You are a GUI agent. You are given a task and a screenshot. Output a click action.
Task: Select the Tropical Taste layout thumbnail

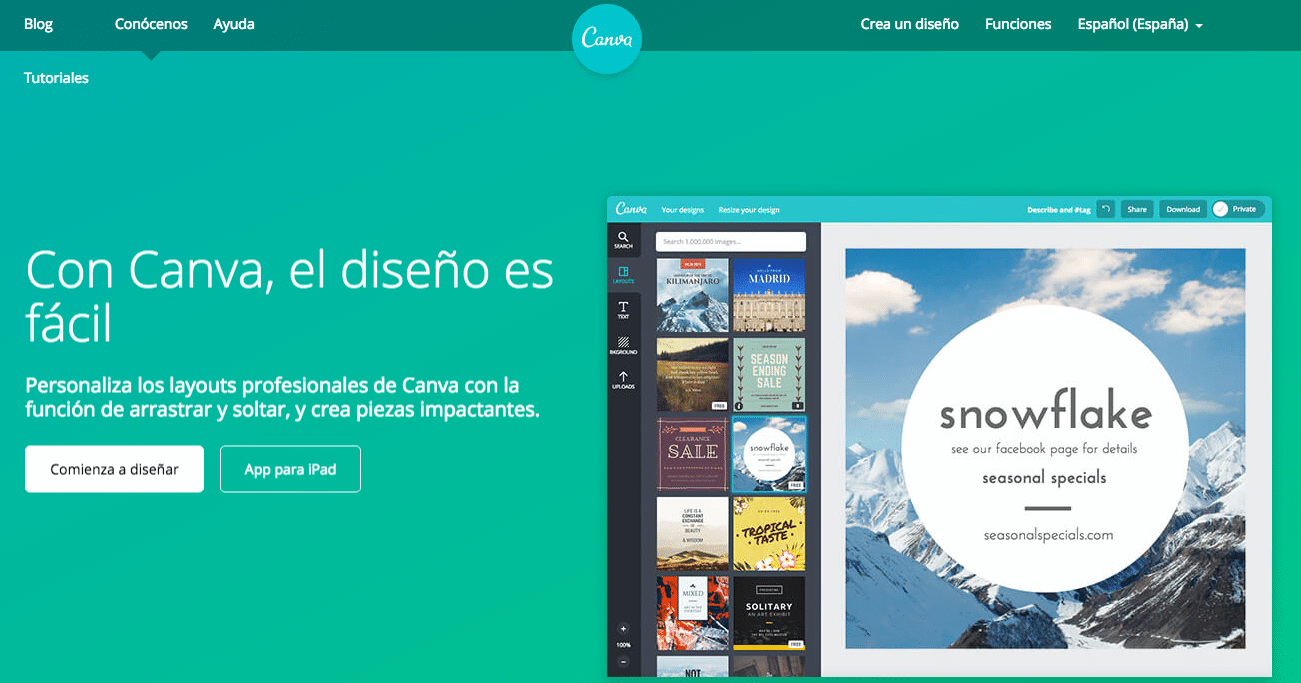click(769, 533)
